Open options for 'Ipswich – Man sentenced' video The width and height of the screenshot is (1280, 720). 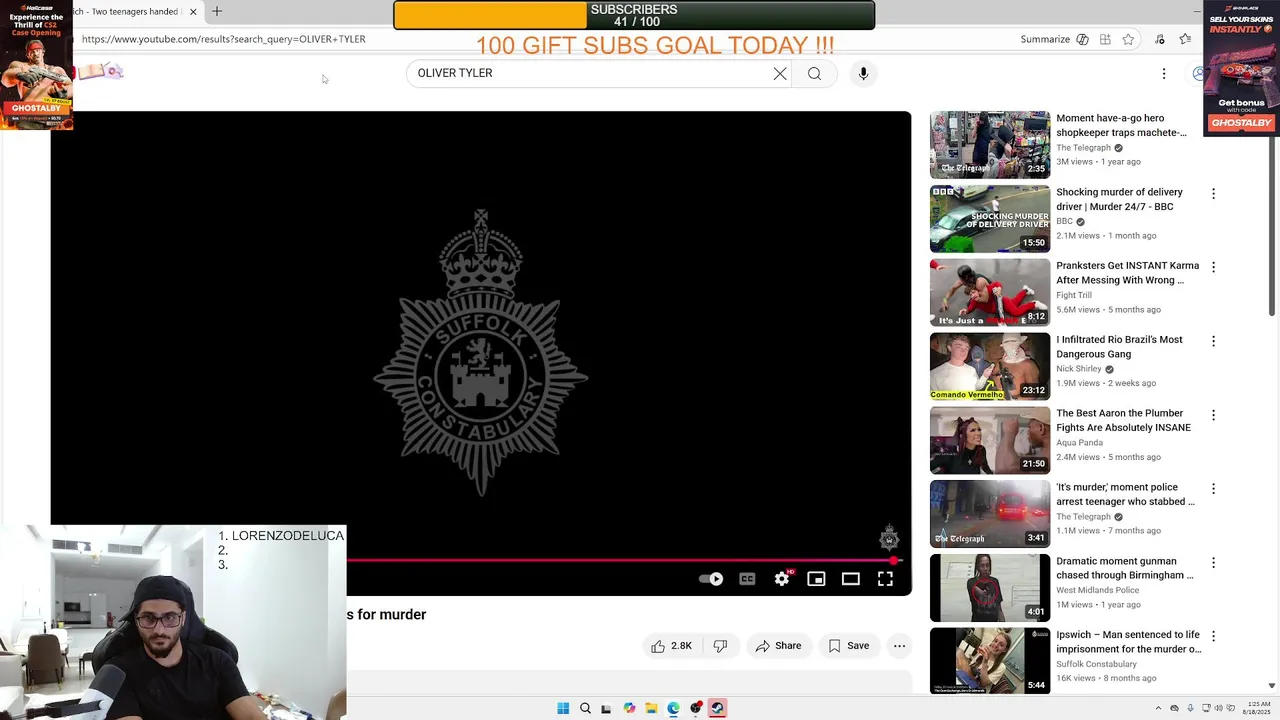[x=1213, y=636]
